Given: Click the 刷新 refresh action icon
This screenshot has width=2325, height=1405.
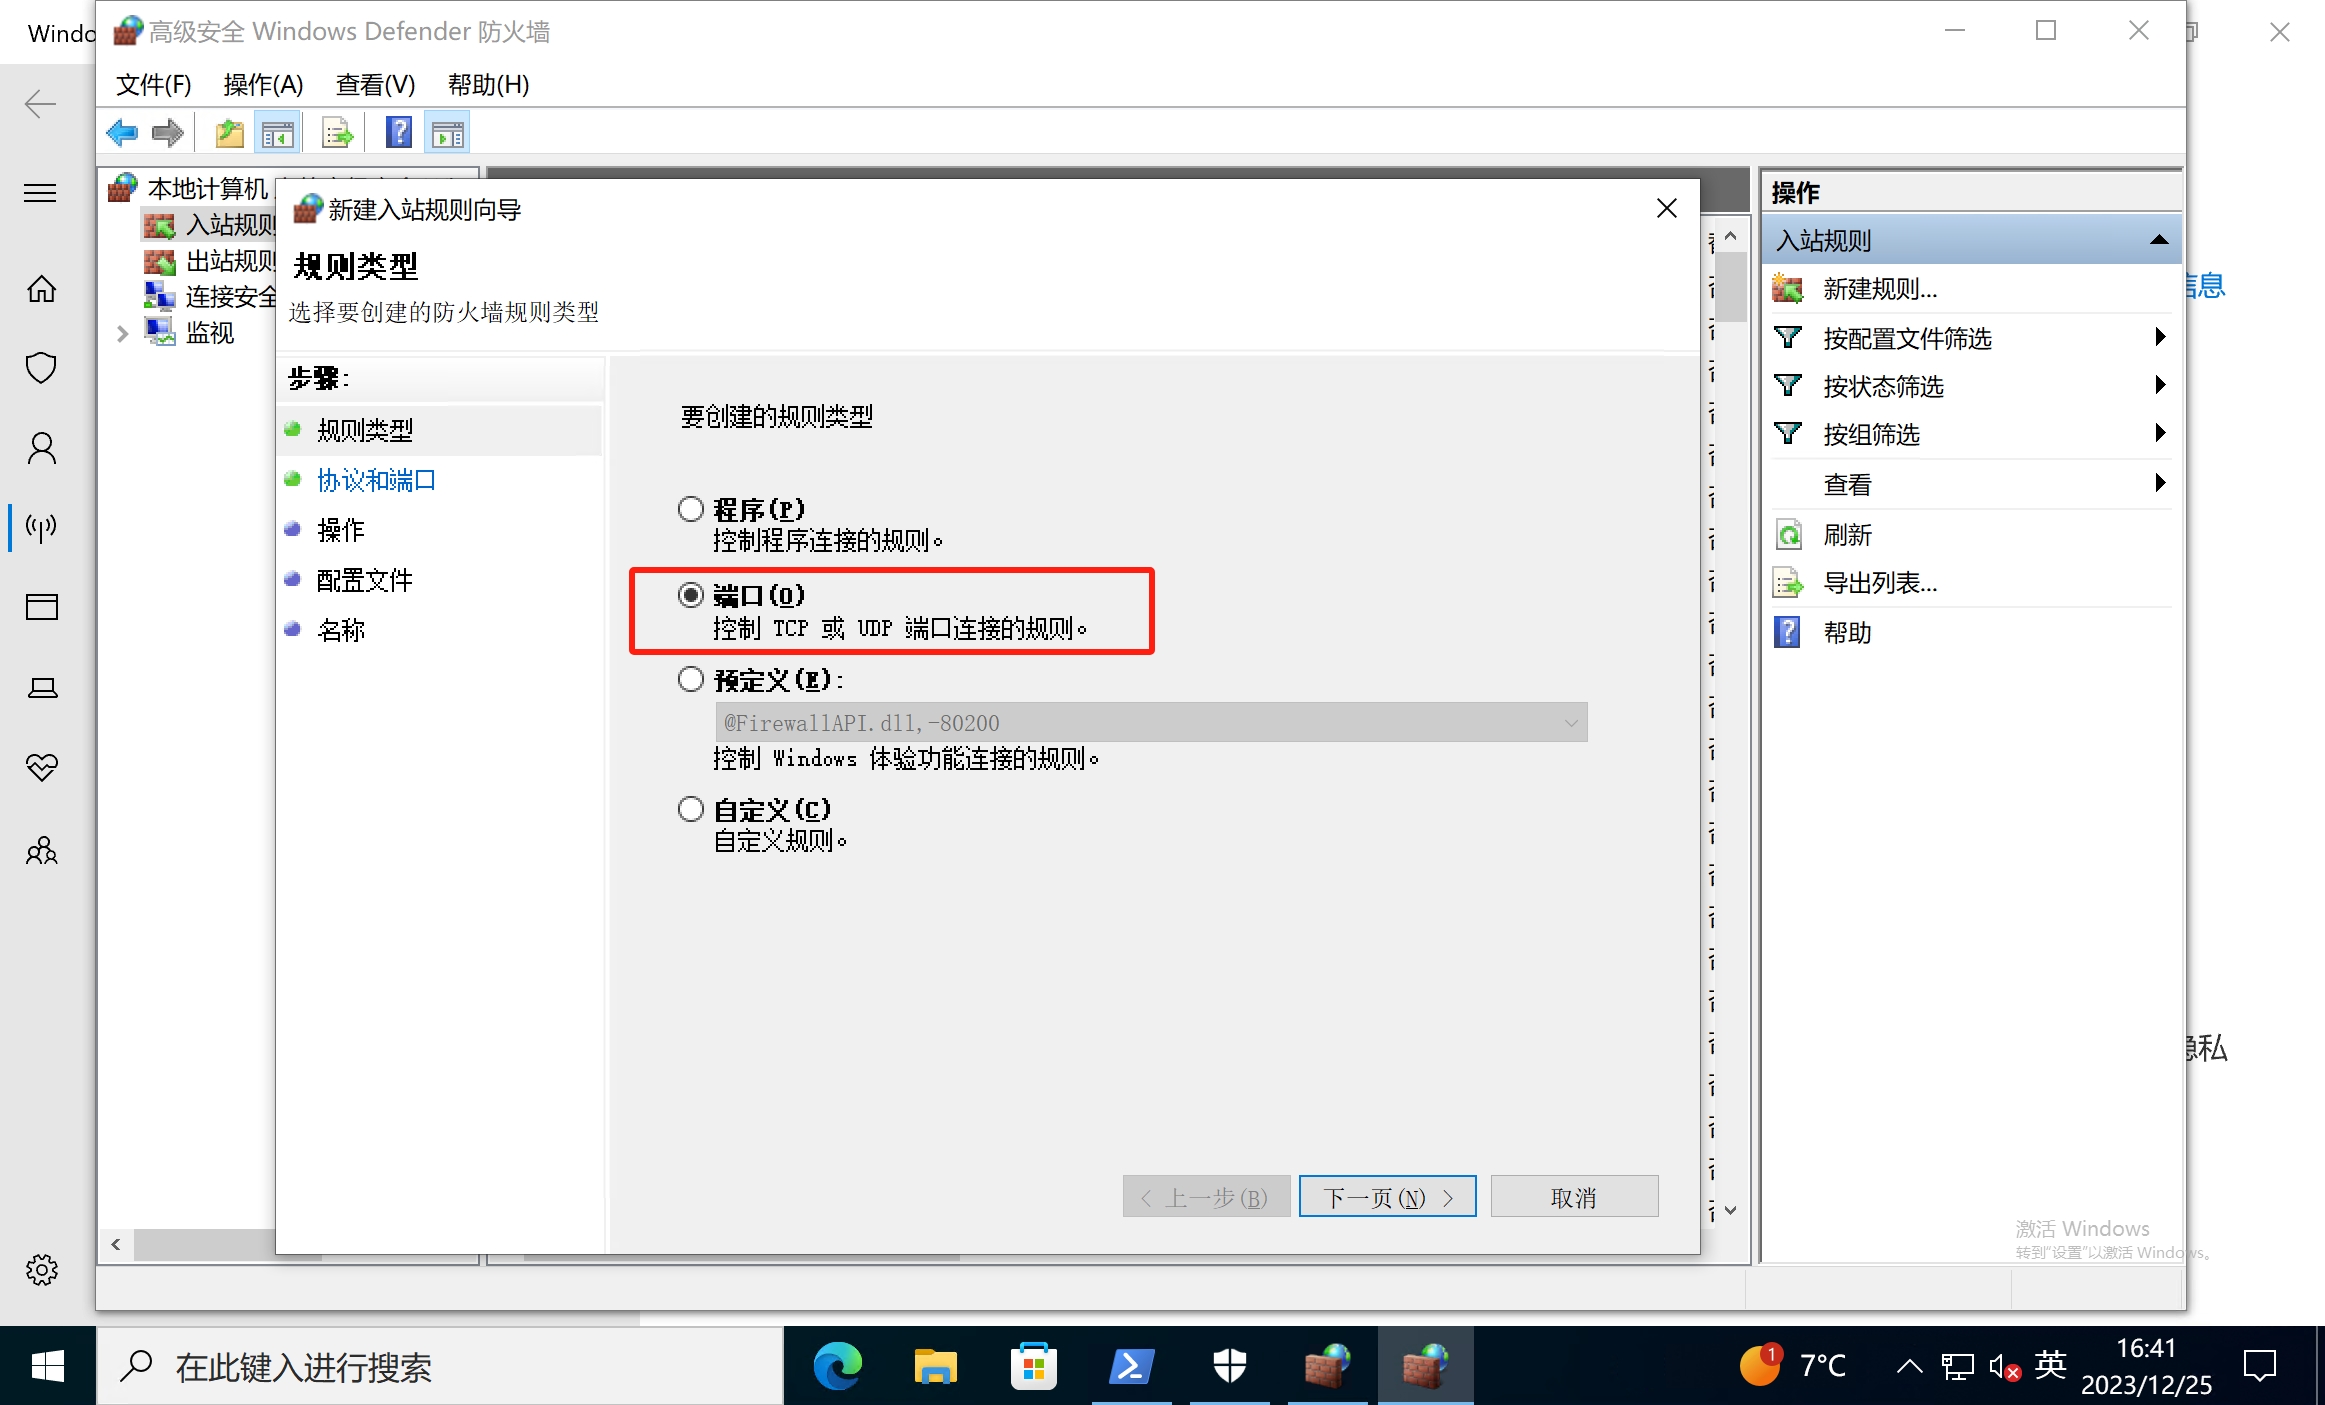Looking at the screenshot, I should pos(1788,535).
